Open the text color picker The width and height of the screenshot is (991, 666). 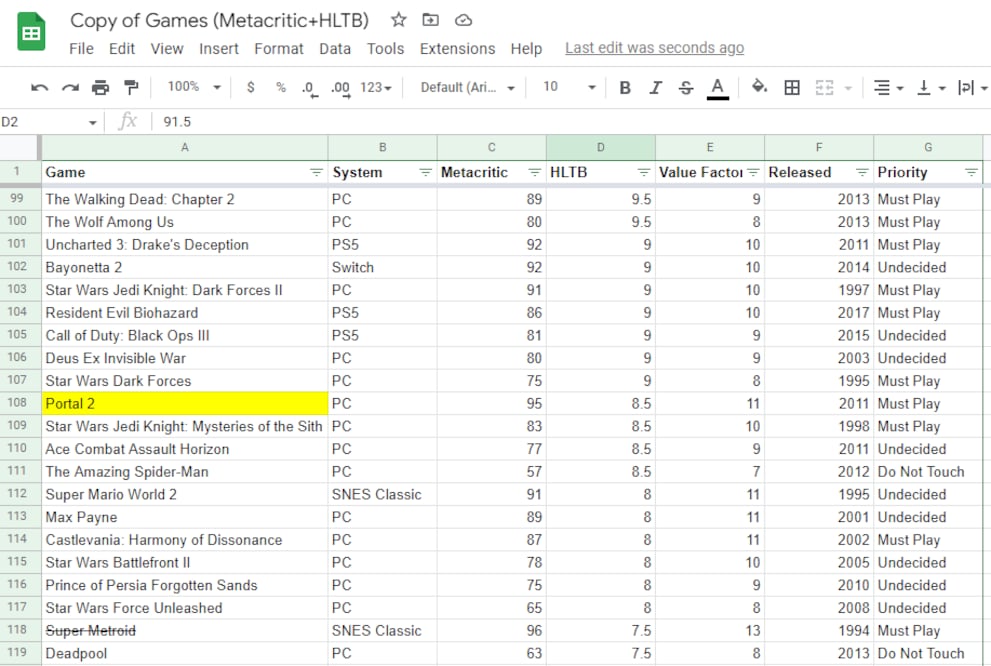pos(717,88)
